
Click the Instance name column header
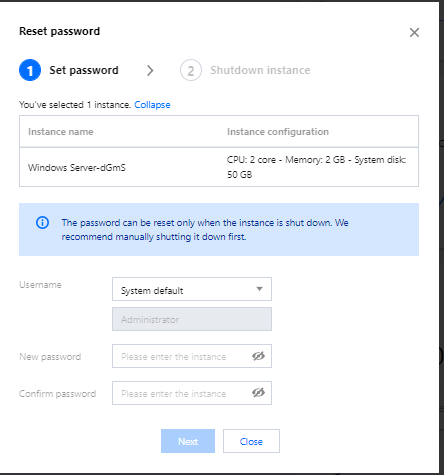(61, 132)
